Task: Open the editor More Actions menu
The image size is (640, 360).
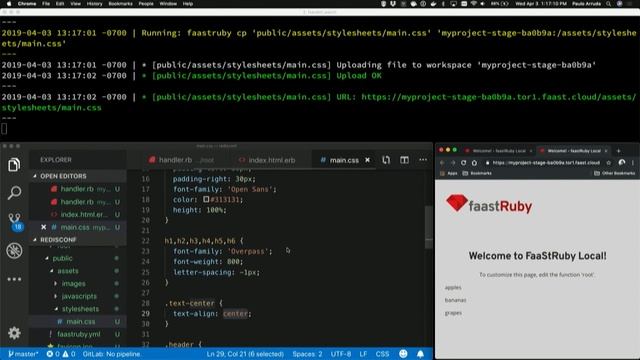Action: (x=423, y=160)
